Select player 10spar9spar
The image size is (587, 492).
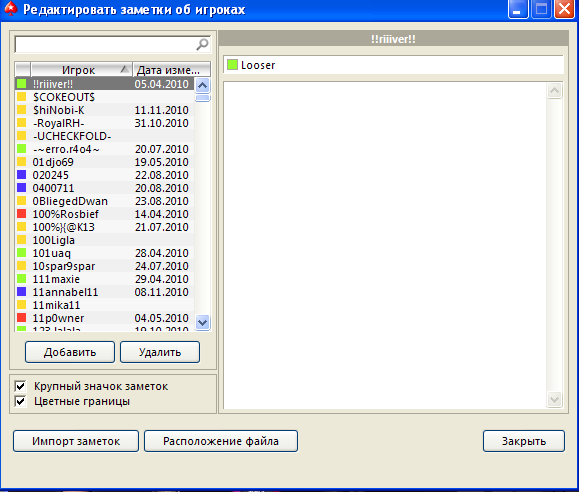(x=104, y=266)
